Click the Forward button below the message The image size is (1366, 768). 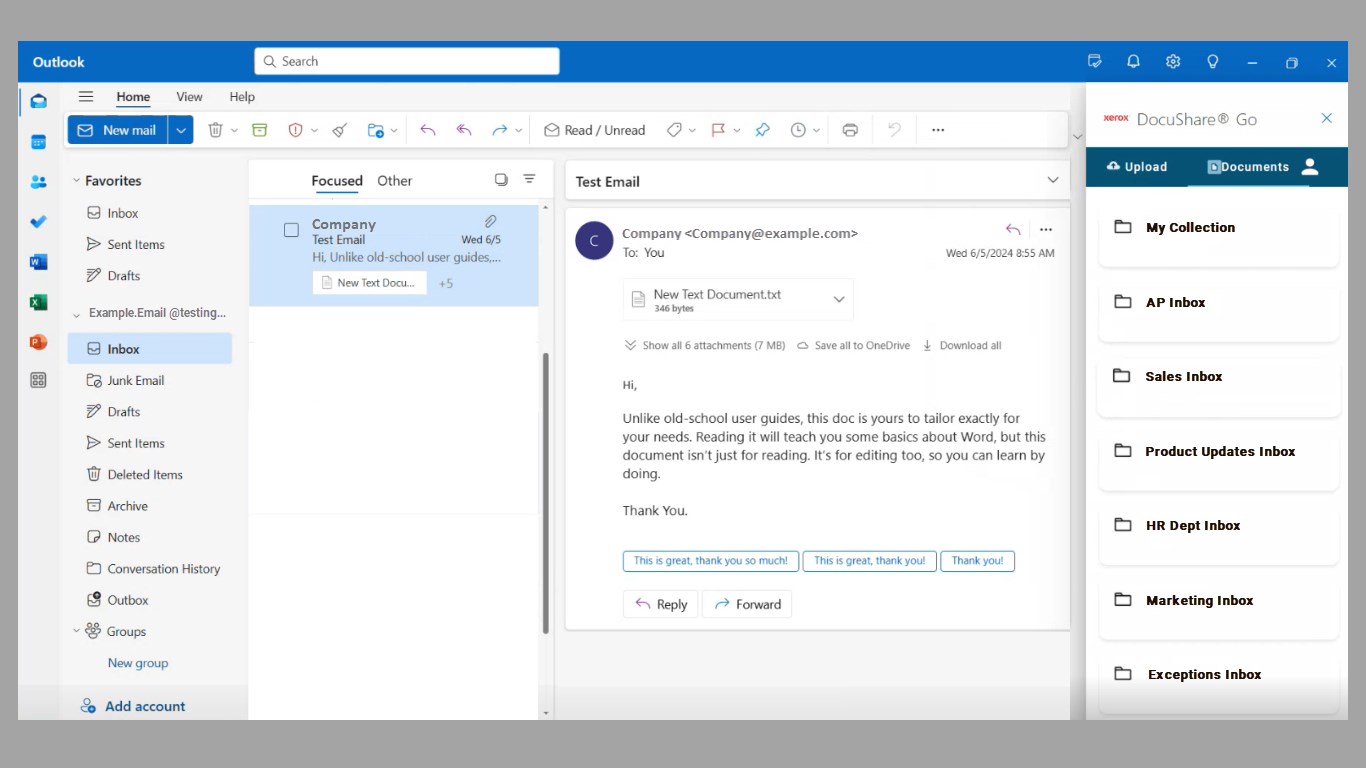pos(747,604)
